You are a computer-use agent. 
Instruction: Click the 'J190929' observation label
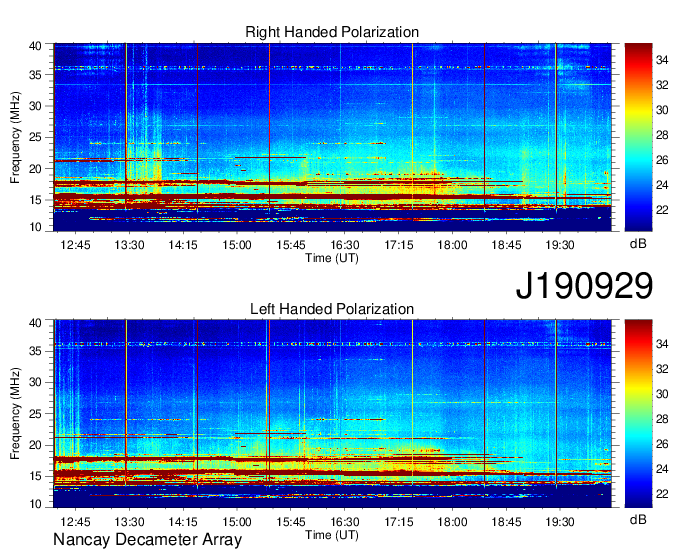tap(584, 285)
